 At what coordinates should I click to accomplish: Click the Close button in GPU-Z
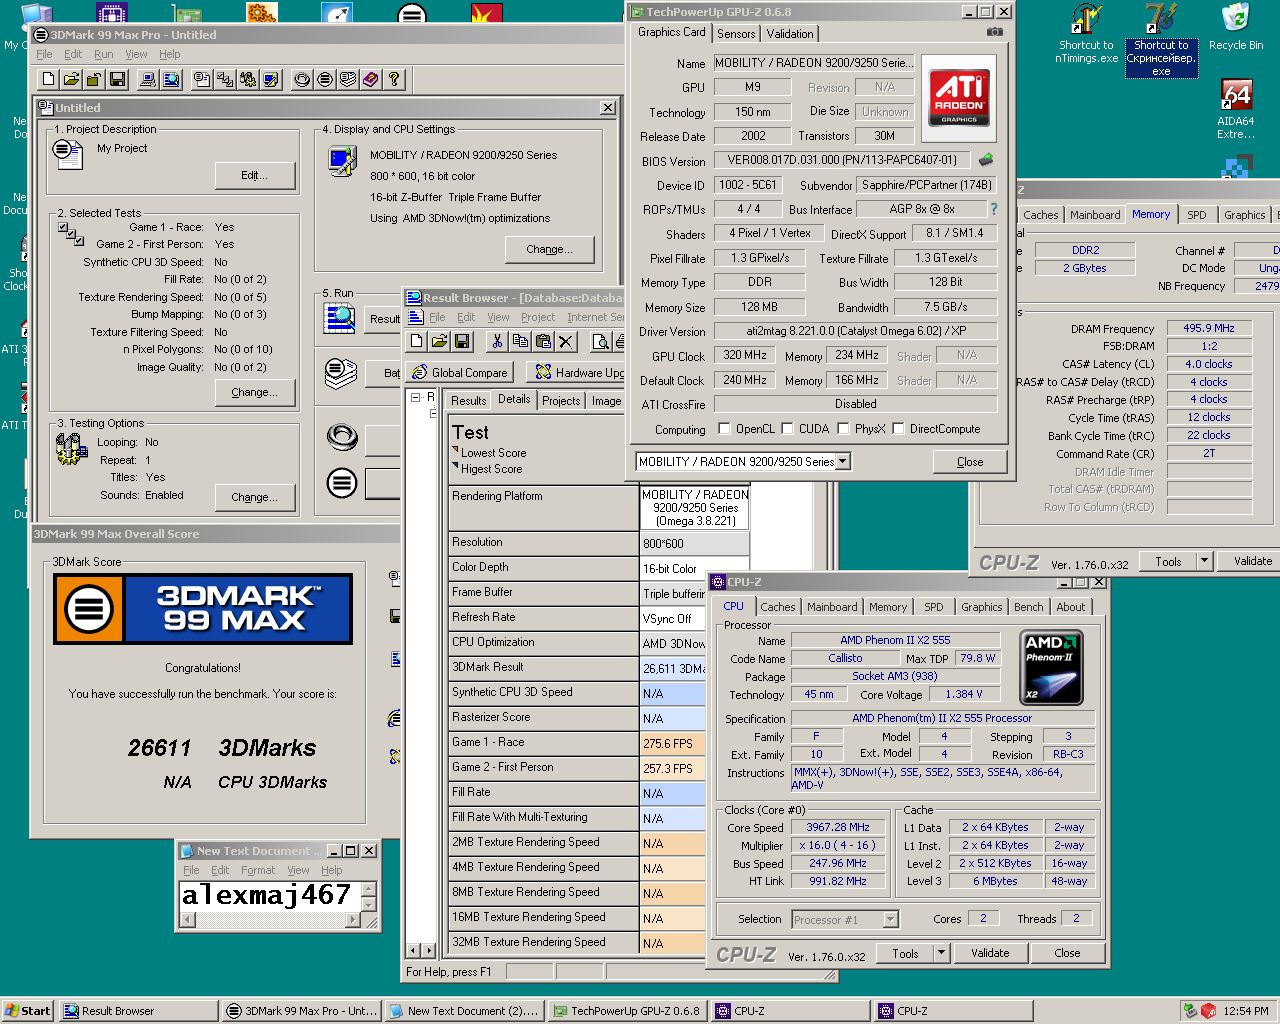970,462
